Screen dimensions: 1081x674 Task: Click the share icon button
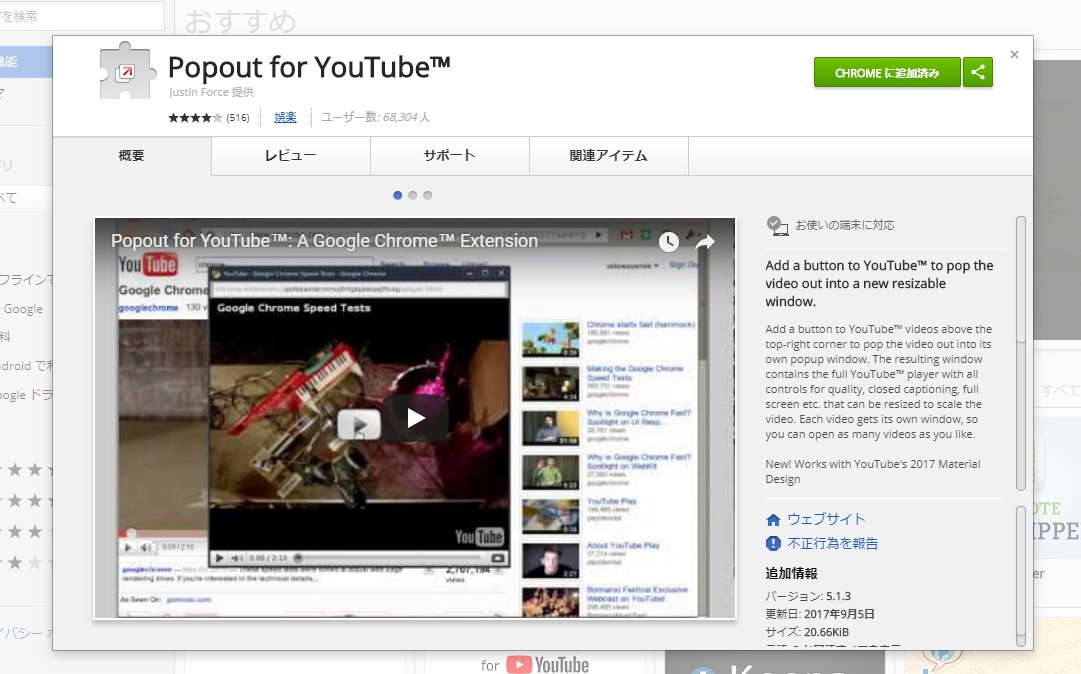978,72
